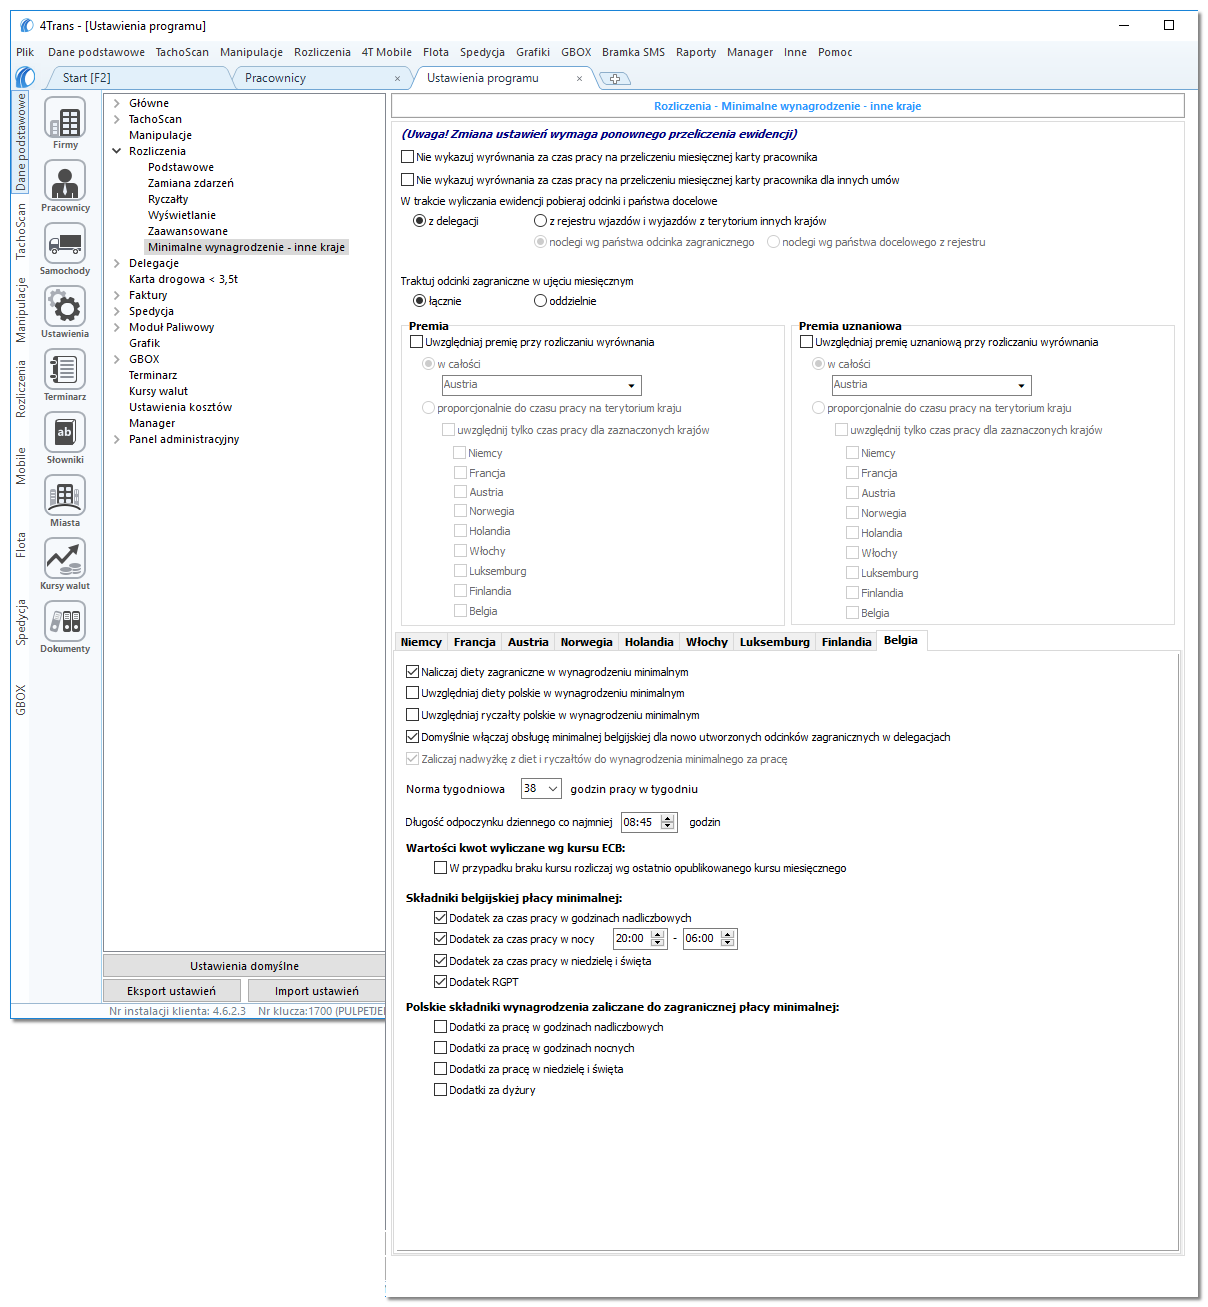Open Norma tygodniowa 38 dropdown
Screen dimensions: 1208x1307
coord(552,789)
